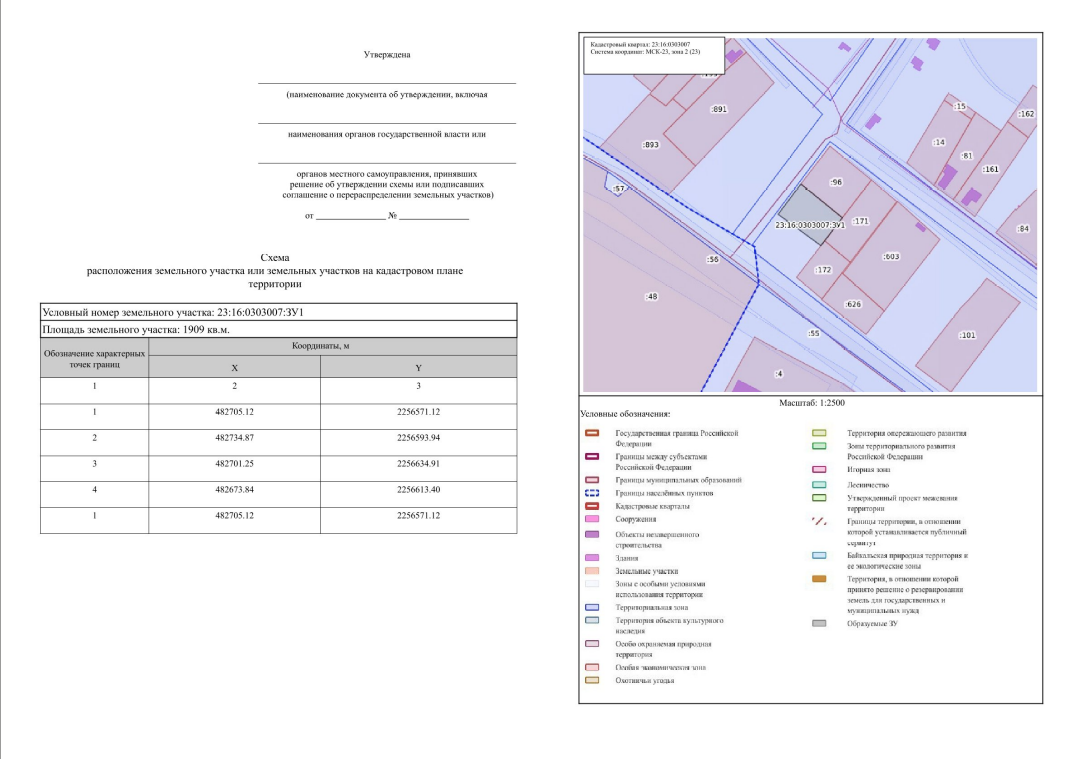Viewport: 1074px width, 759px height.
Task: Click the Y value 2256593.94
Action: [x=419, y=438]
